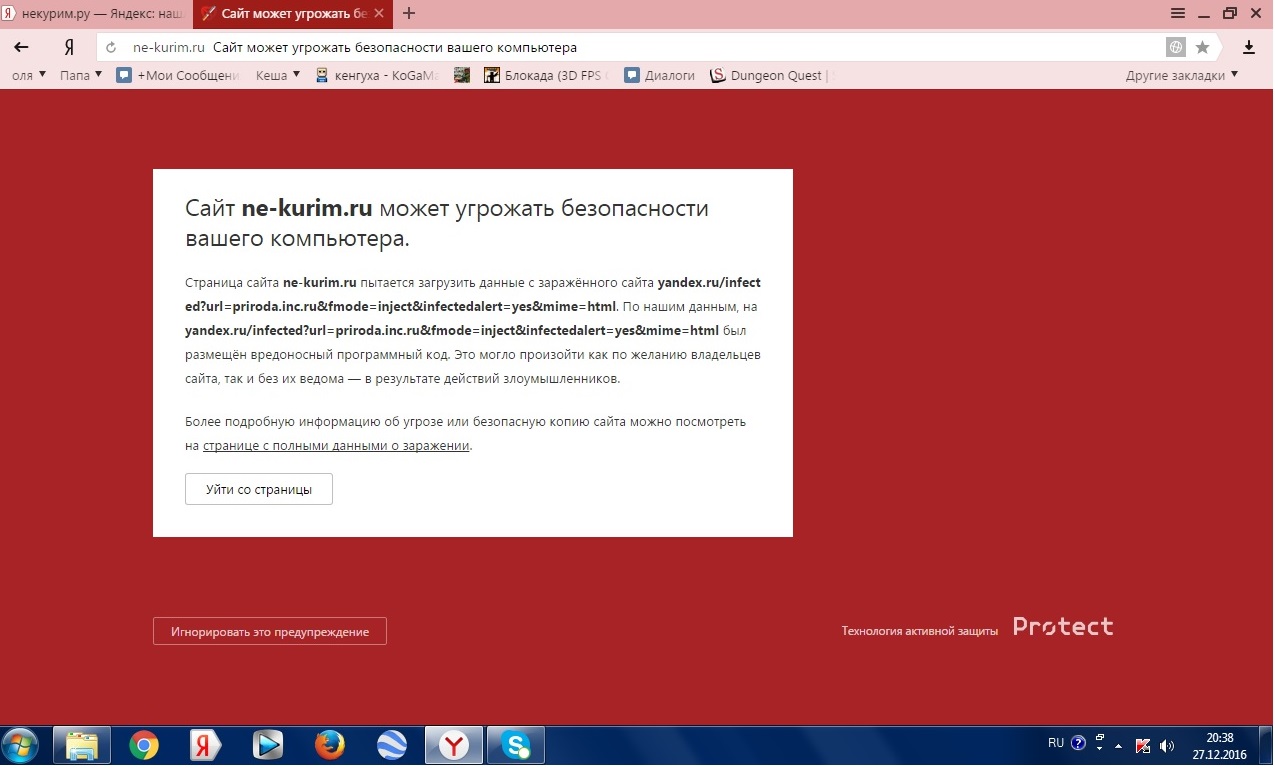Show hidden tray icons arrow
Image resolution: width=1275 pixels, height=769 pixels.
(1119, 746)
